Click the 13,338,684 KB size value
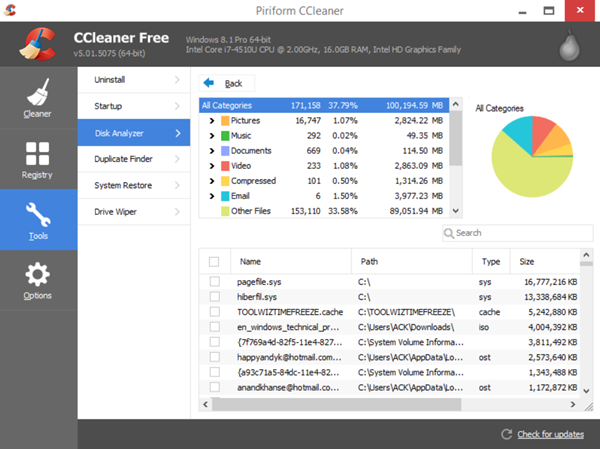 click(x=551, y=297)
